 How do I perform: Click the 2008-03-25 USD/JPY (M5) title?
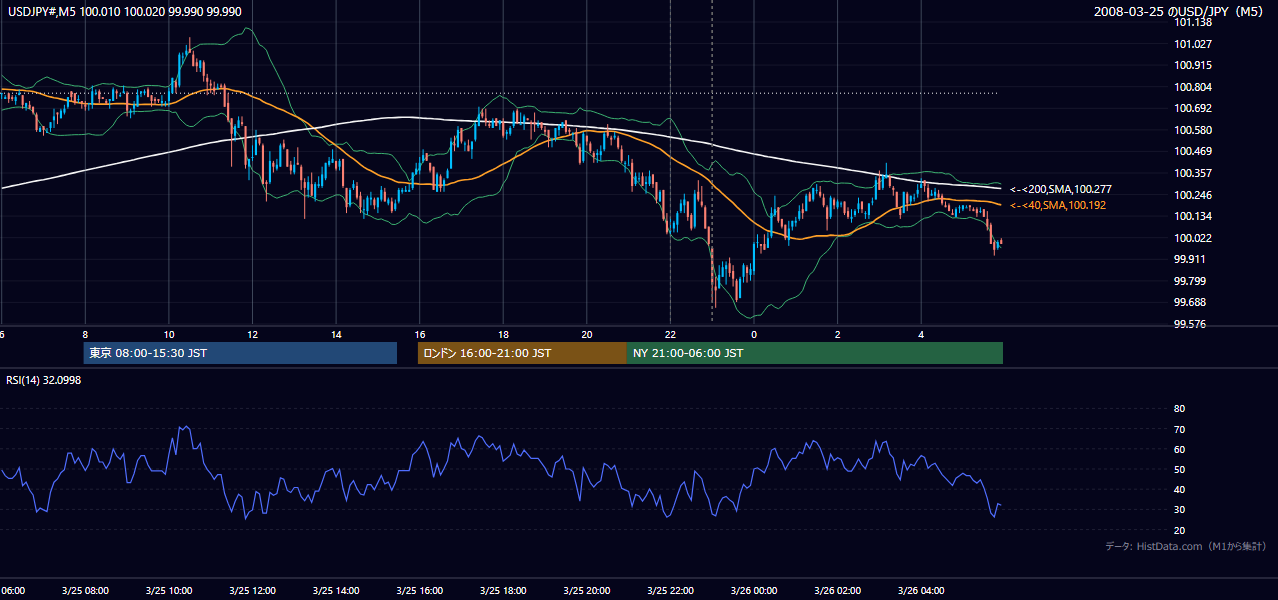click(1180, 11)
